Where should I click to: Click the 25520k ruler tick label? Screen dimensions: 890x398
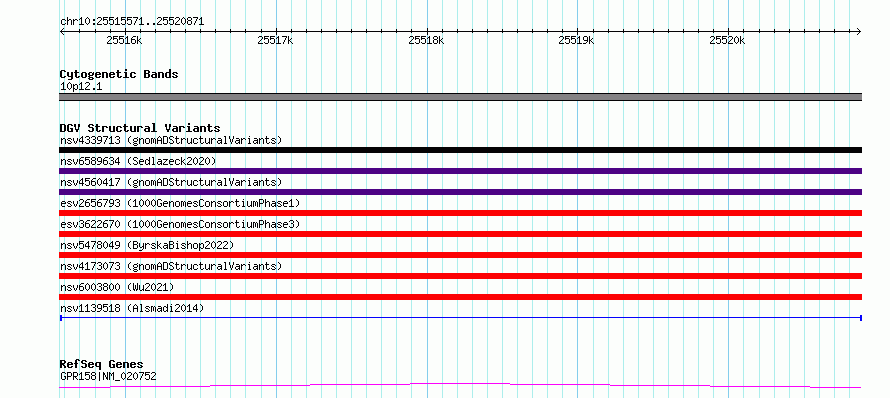point(727,40)
